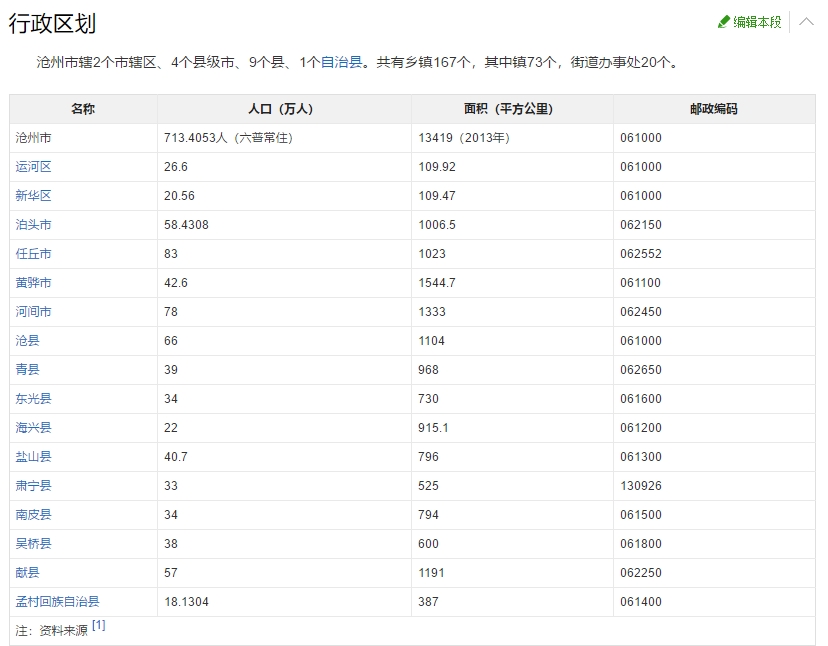Click the pencil edit icon beside 编辑本段
The image size is (828, 646).
(x=724, y=22)
